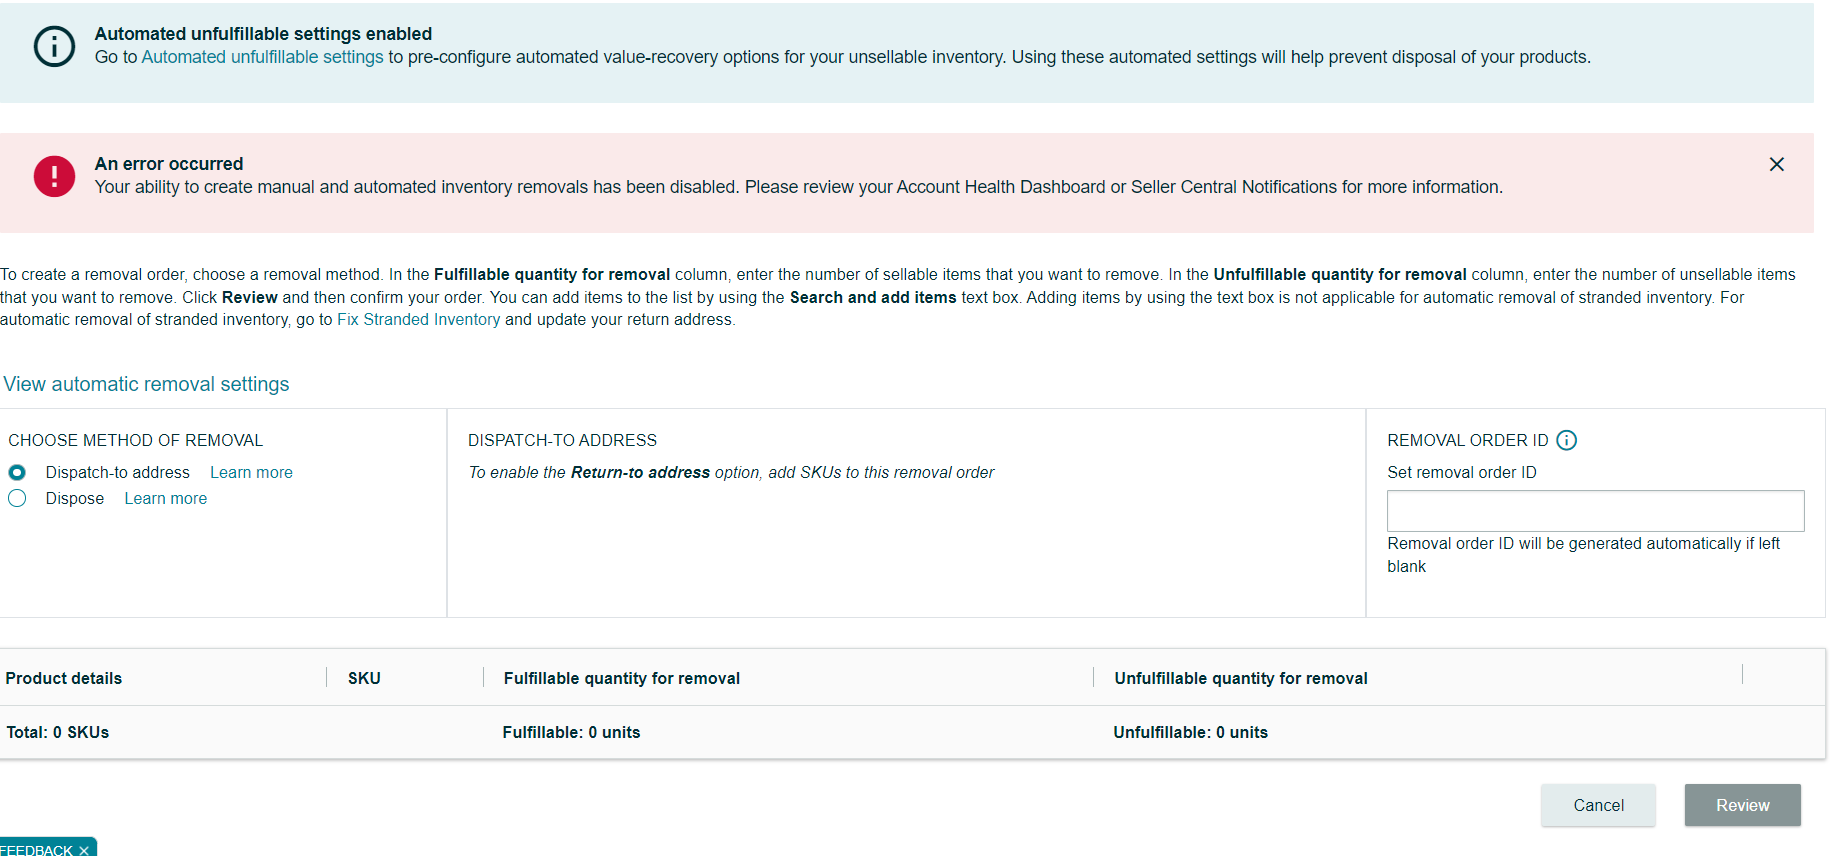Click the red error exclamation icon

[54, 176]
